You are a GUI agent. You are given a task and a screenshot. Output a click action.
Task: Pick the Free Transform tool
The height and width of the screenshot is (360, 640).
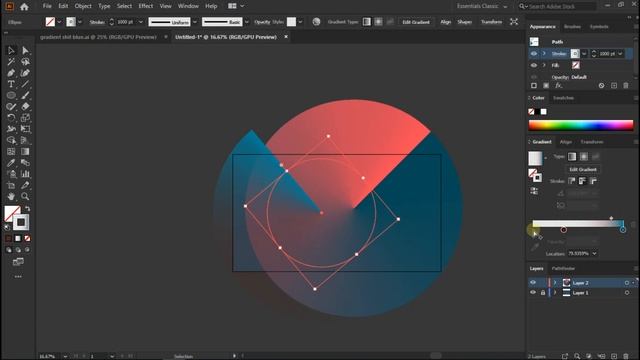coord(25,129)
